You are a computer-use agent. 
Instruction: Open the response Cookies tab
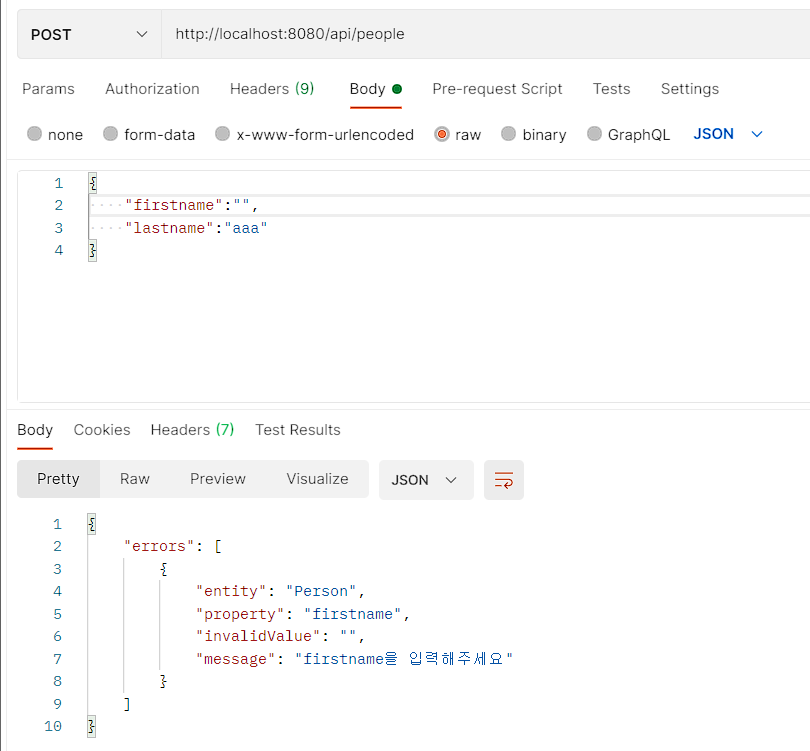point(102,430)
